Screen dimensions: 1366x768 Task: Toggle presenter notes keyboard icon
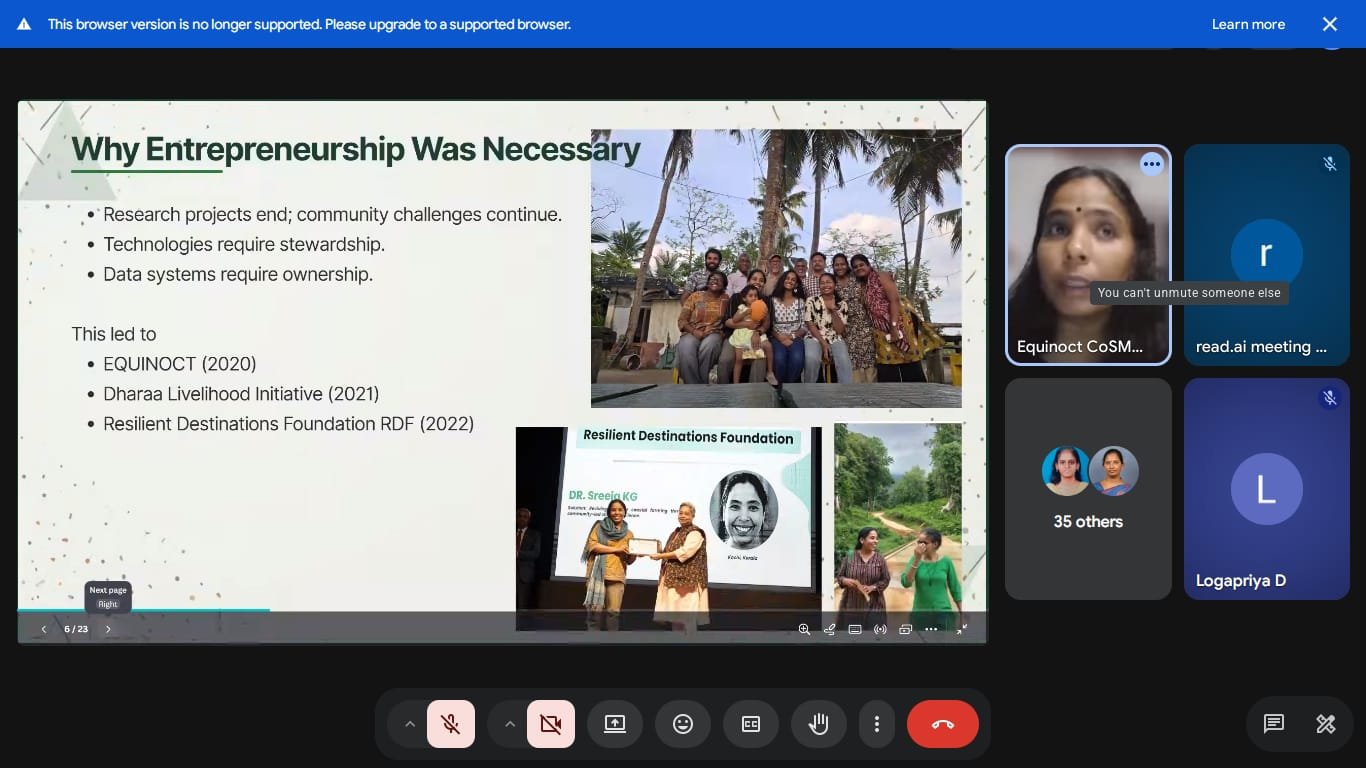855,629
